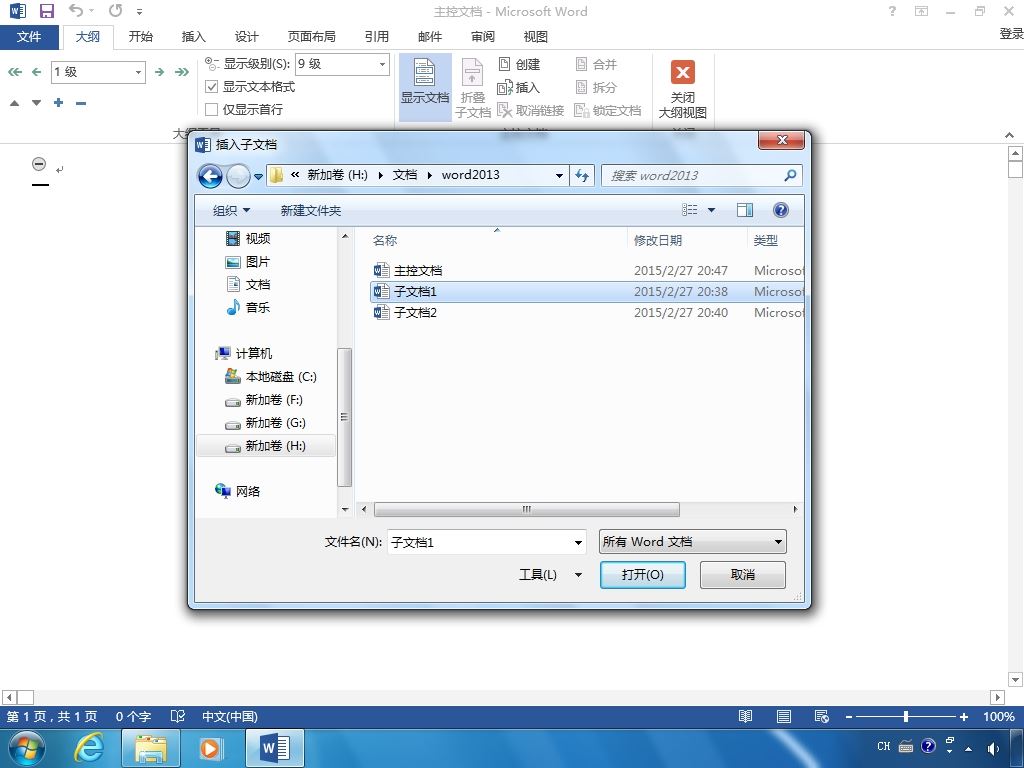Switch to the 设计 ribbon tab
Viewport: 1024px width, 768px height.
(246, 37)
